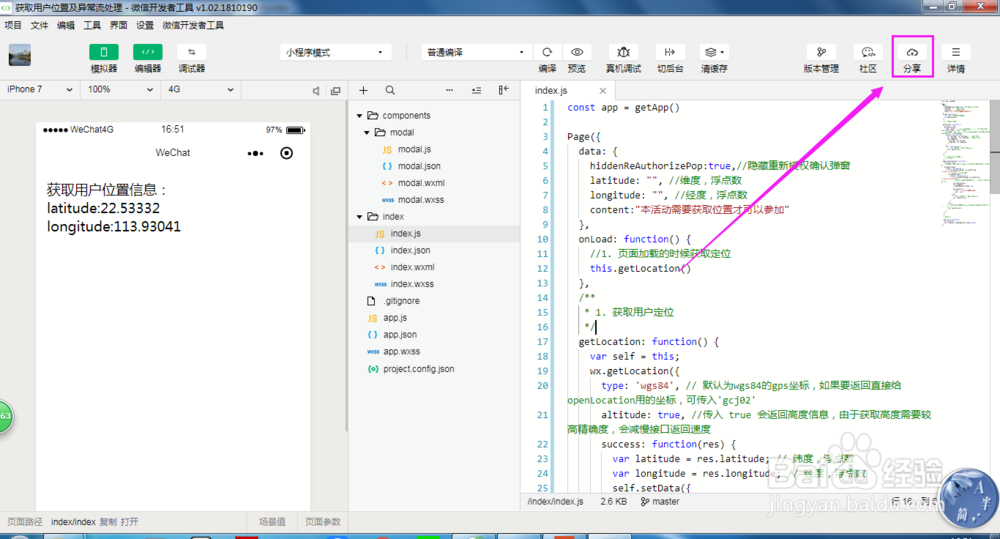The image size is (1000, 539).
Task: Open modal.json in the file tree
Action: pyautogui.click(x=418, y=166)
